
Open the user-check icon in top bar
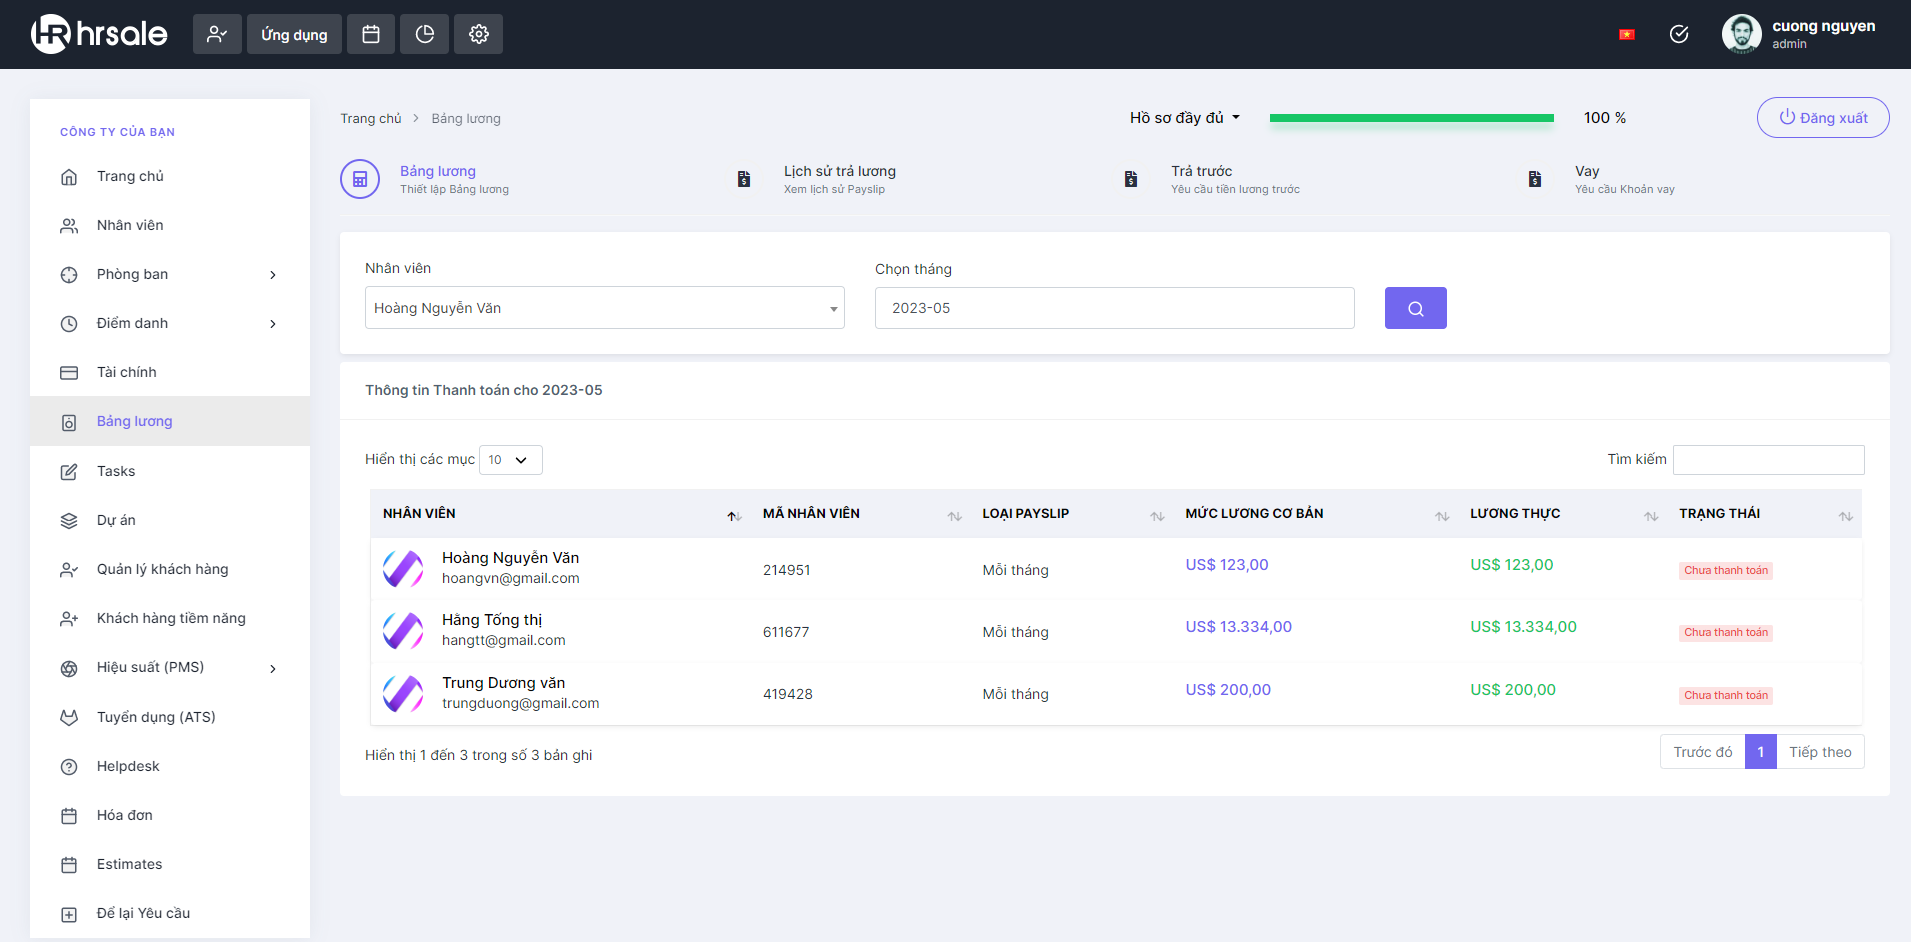[x=217, y=34]
